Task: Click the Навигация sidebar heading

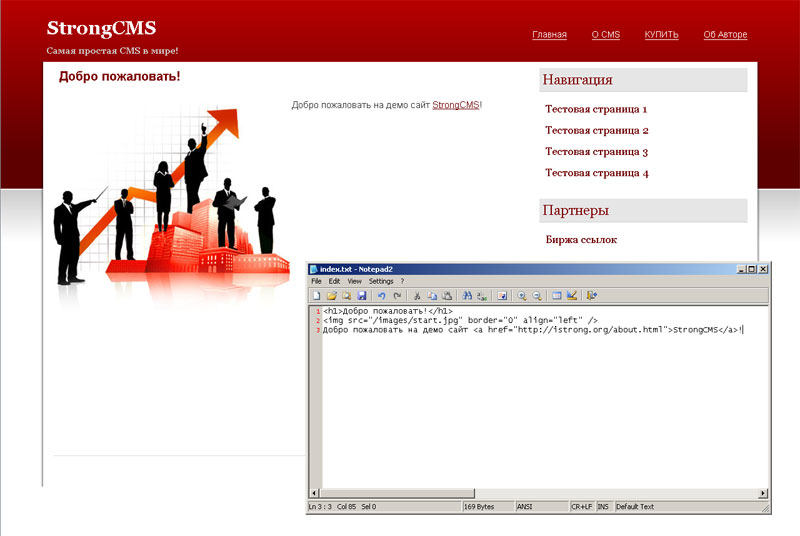Action: [x=577, y=80]
